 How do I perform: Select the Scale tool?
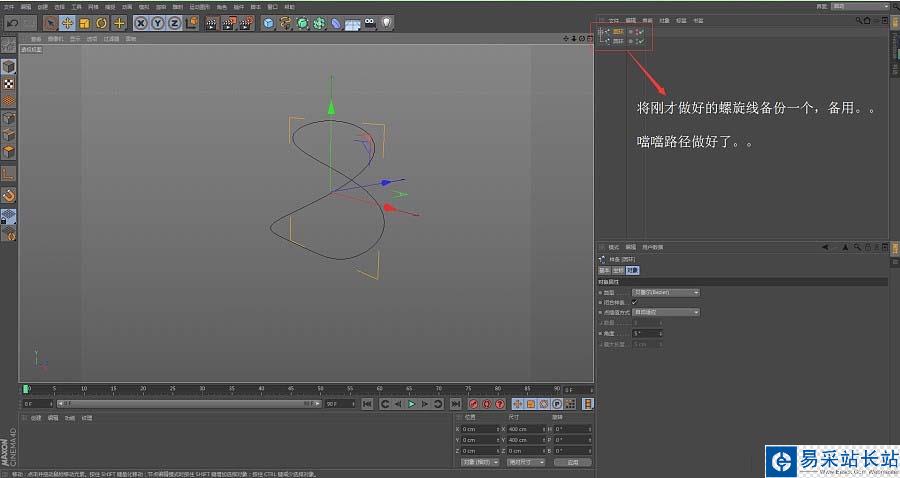[x=84, y=23]
